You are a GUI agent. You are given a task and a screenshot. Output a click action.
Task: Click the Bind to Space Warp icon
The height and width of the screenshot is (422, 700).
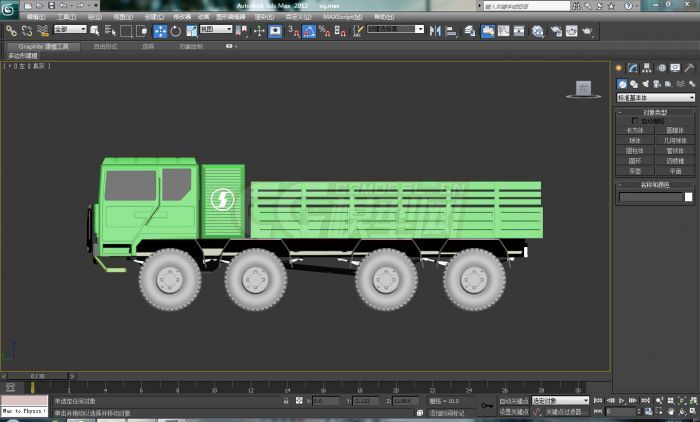pyautogui.click(x=42, y=31)
